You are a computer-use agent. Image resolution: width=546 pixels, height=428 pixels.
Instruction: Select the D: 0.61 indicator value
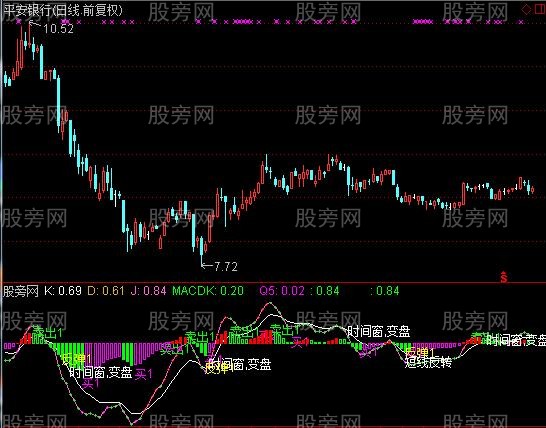tap(106, 291)
